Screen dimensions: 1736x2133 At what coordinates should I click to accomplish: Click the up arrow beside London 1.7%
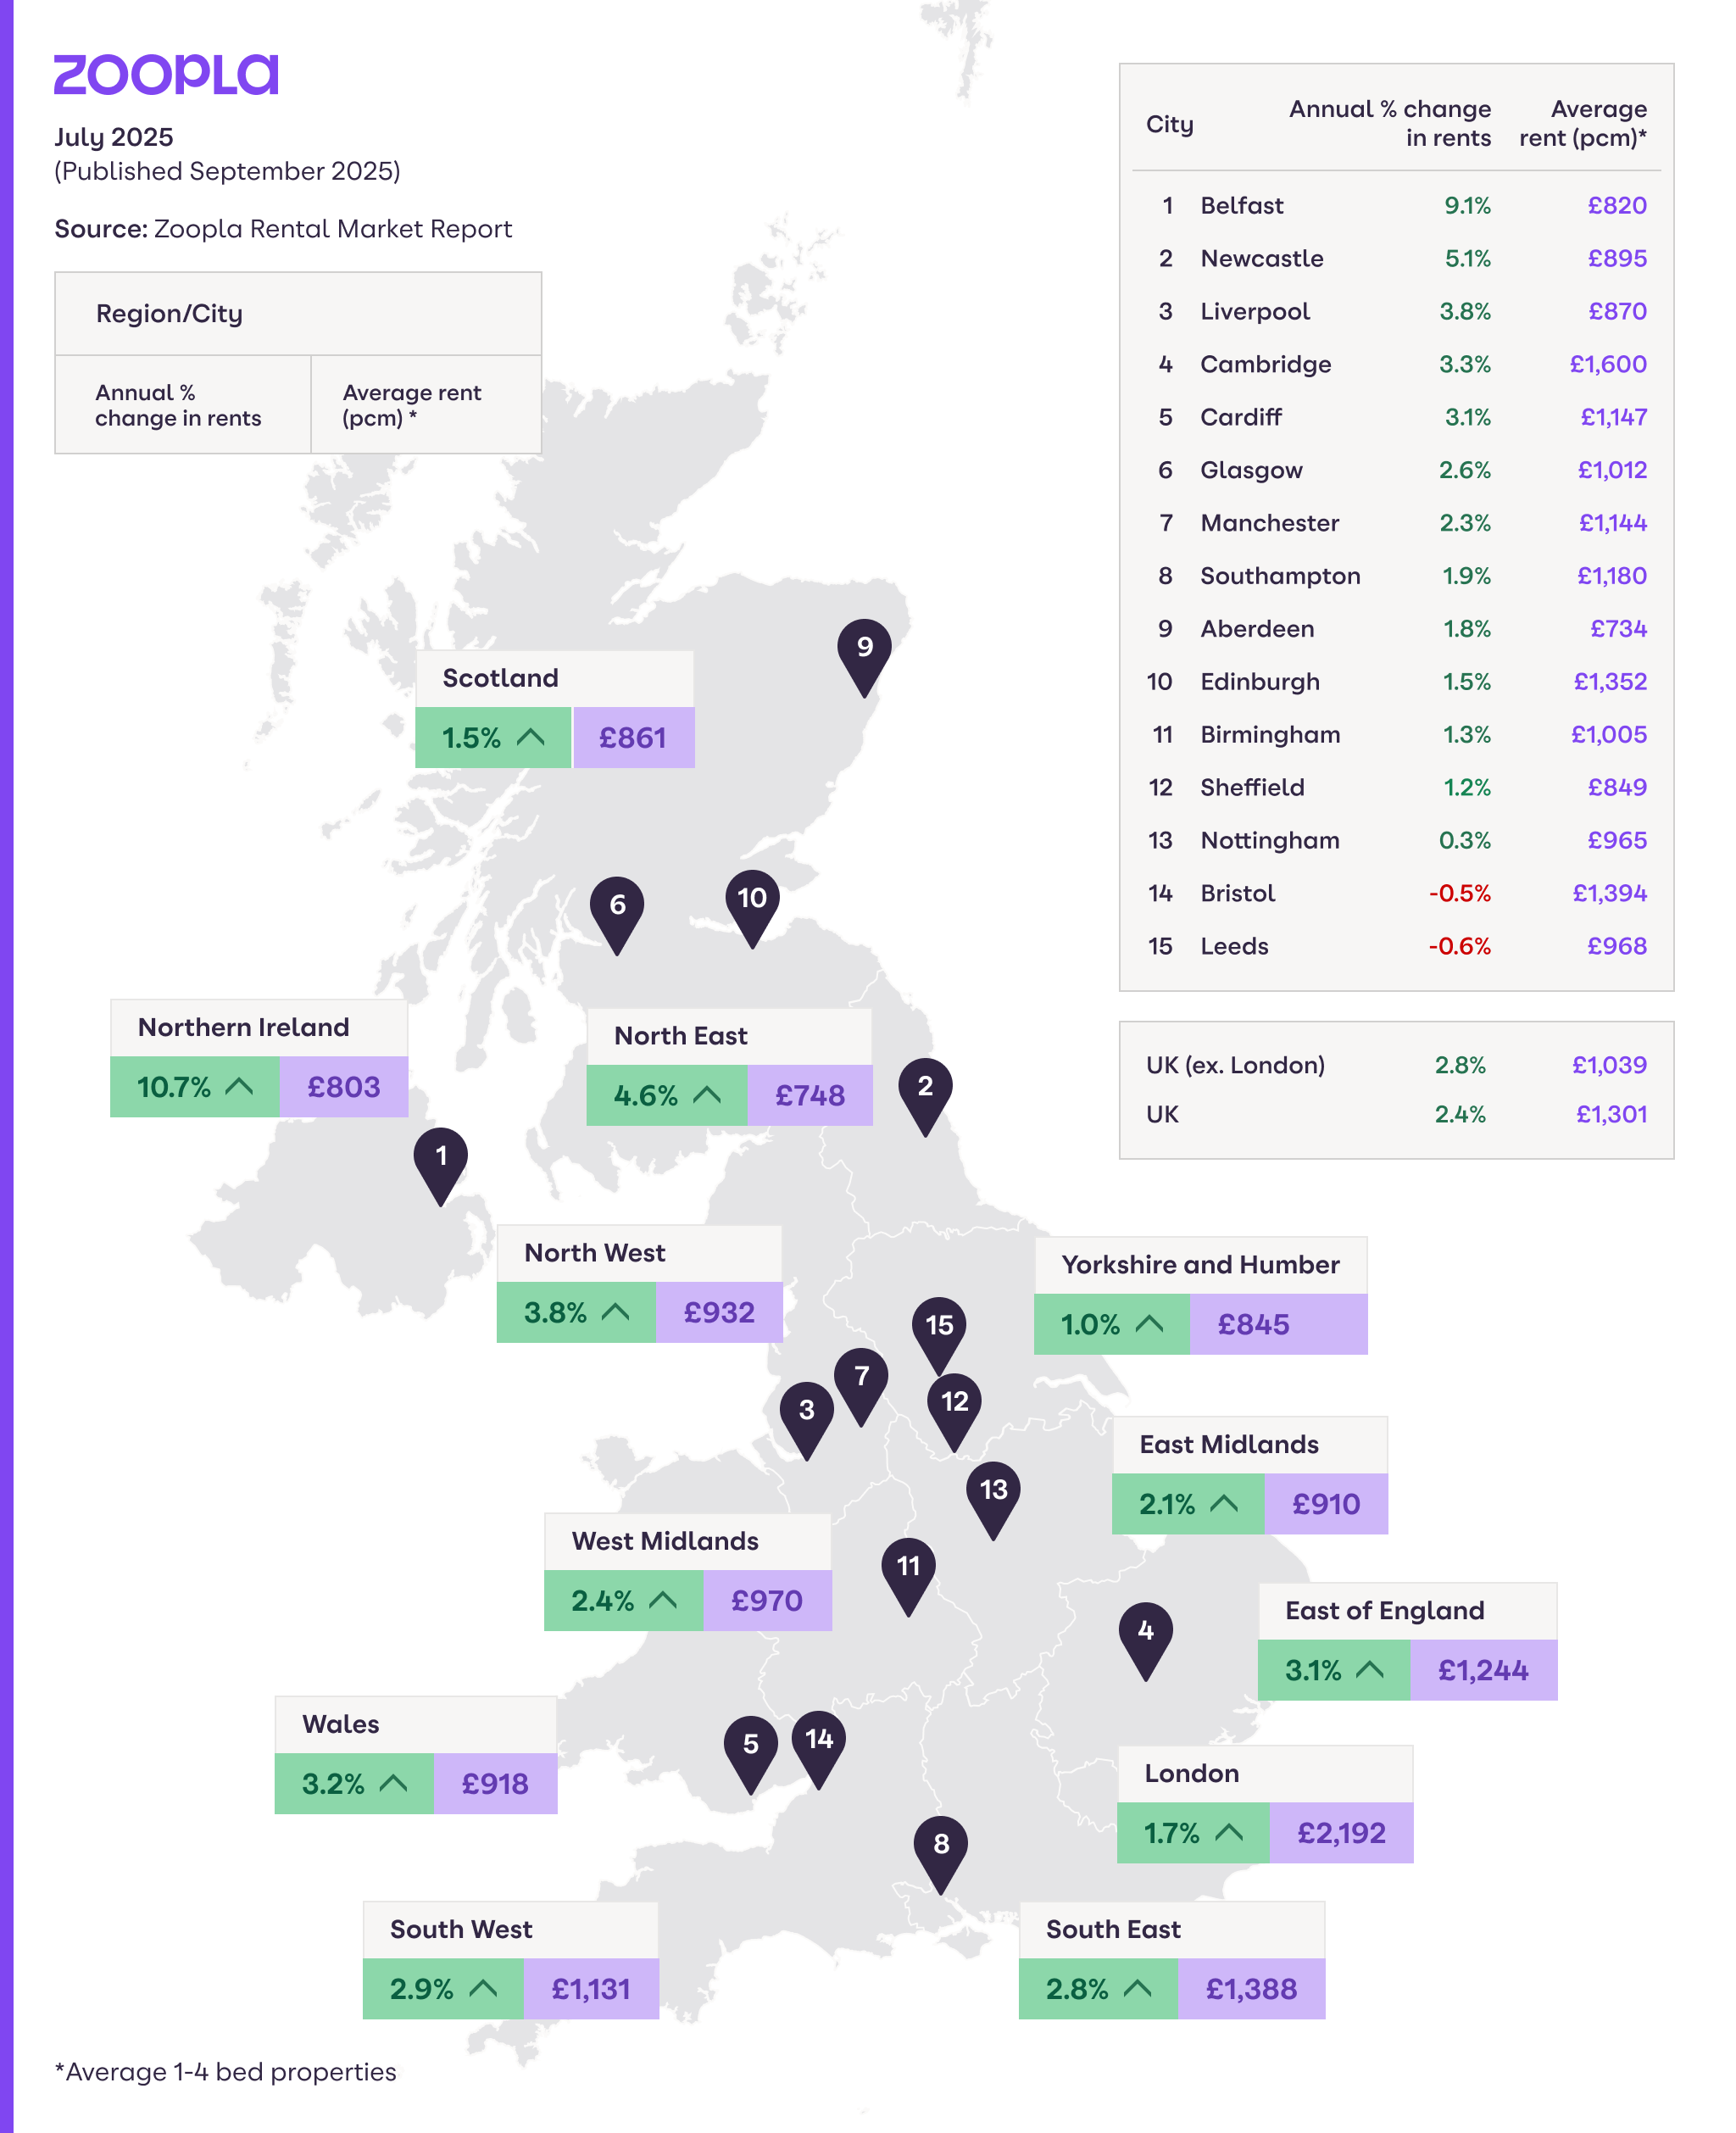1228,1833
